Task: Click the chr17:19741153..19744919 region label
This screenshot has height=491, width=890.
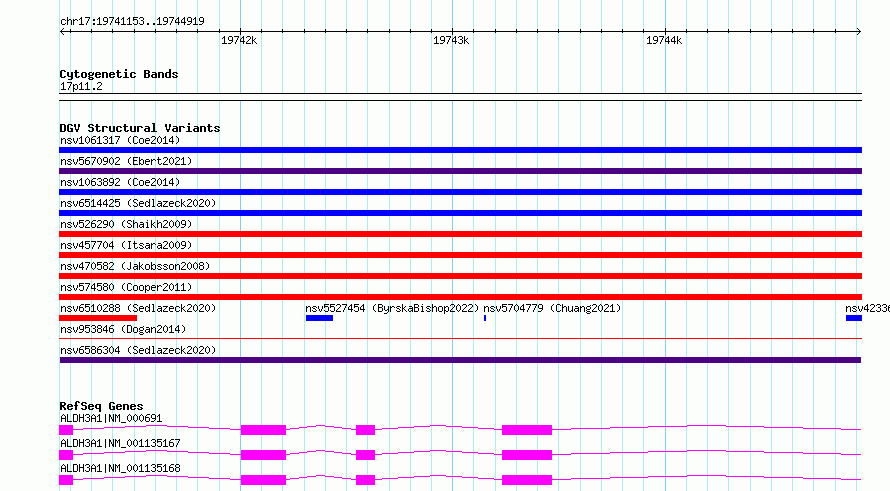Action: pyautogui.click(x=132, y=22)
